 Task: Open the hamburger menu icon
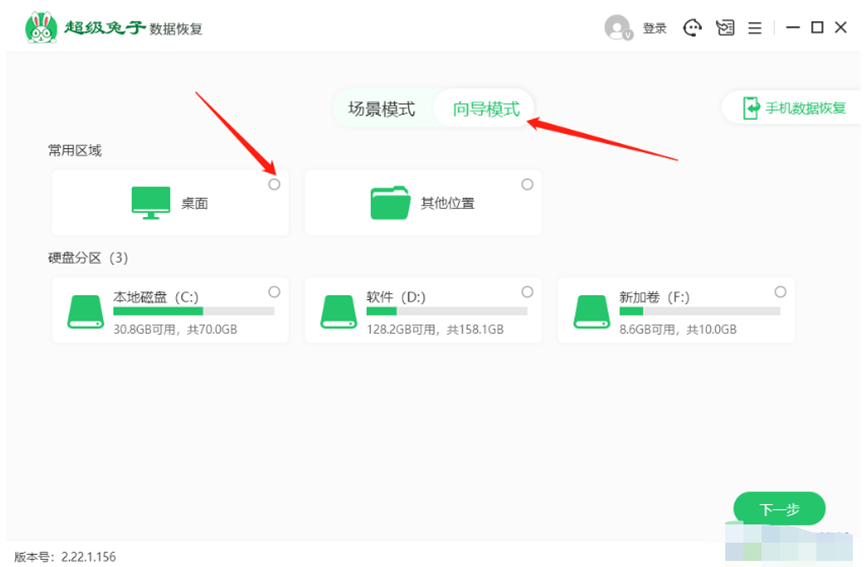pyautogui.click(x=755, y=28)
